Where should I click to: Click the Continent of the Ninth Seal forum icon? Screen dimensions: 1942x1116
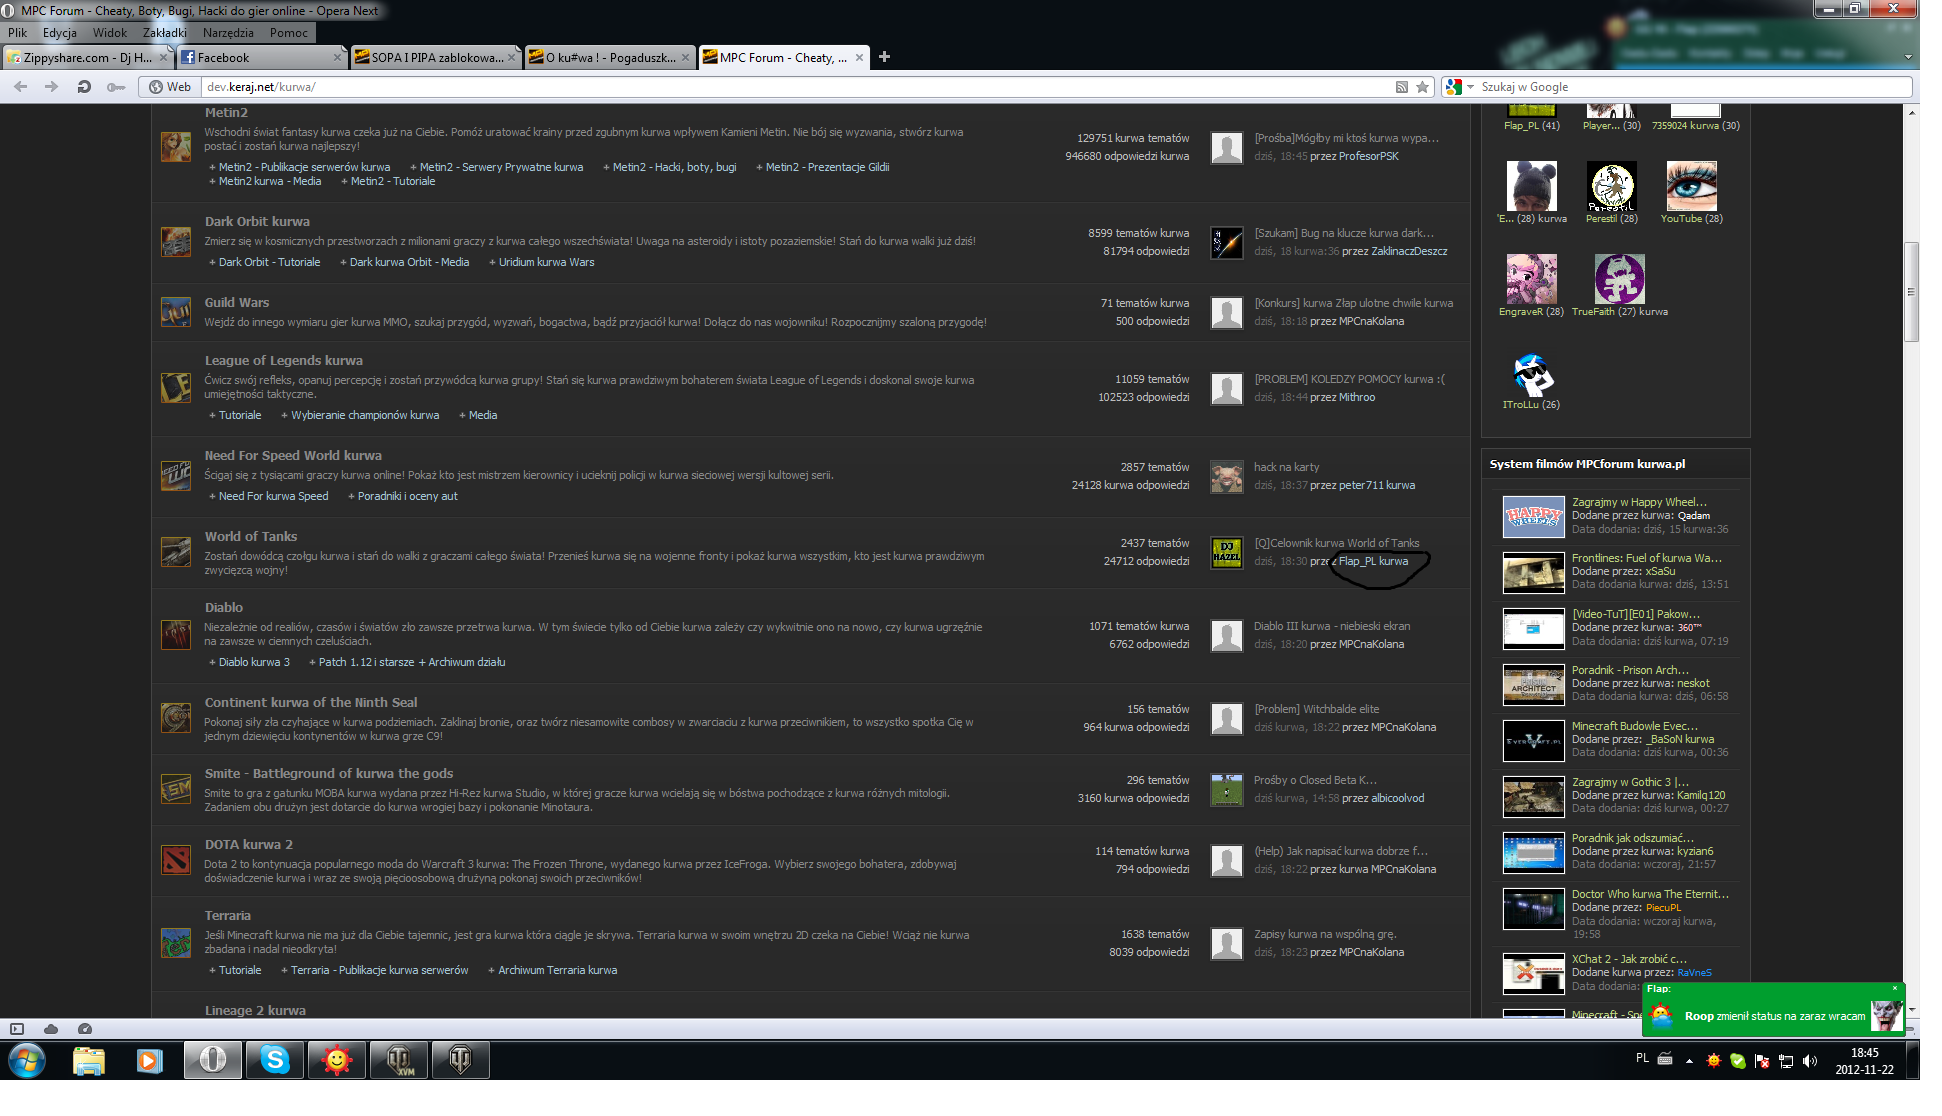176,718
